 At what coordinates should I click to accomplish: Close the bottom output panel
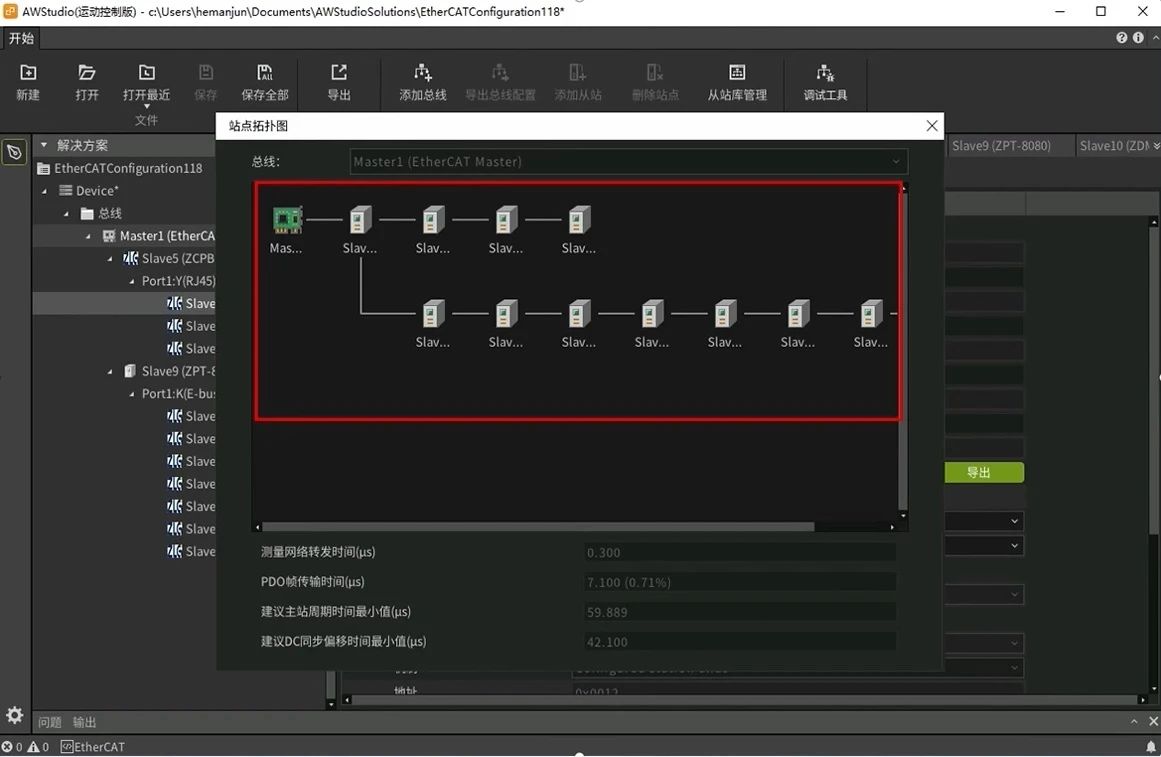pos(1153,721)
